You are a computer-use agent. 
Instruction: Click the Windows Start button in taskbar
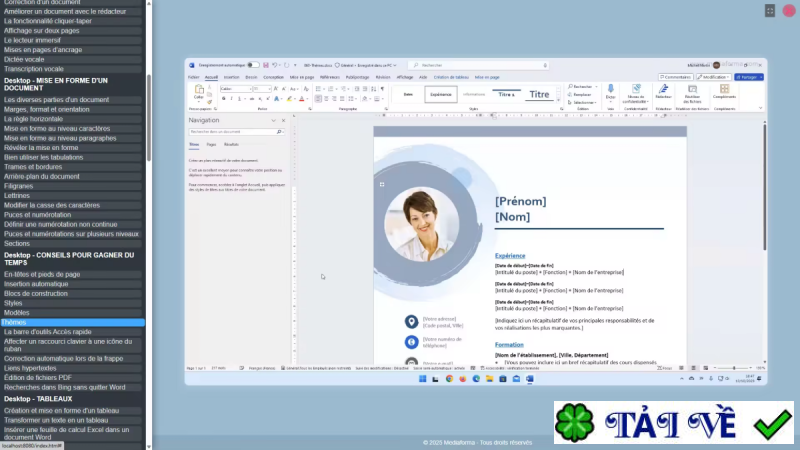(422, 379)
